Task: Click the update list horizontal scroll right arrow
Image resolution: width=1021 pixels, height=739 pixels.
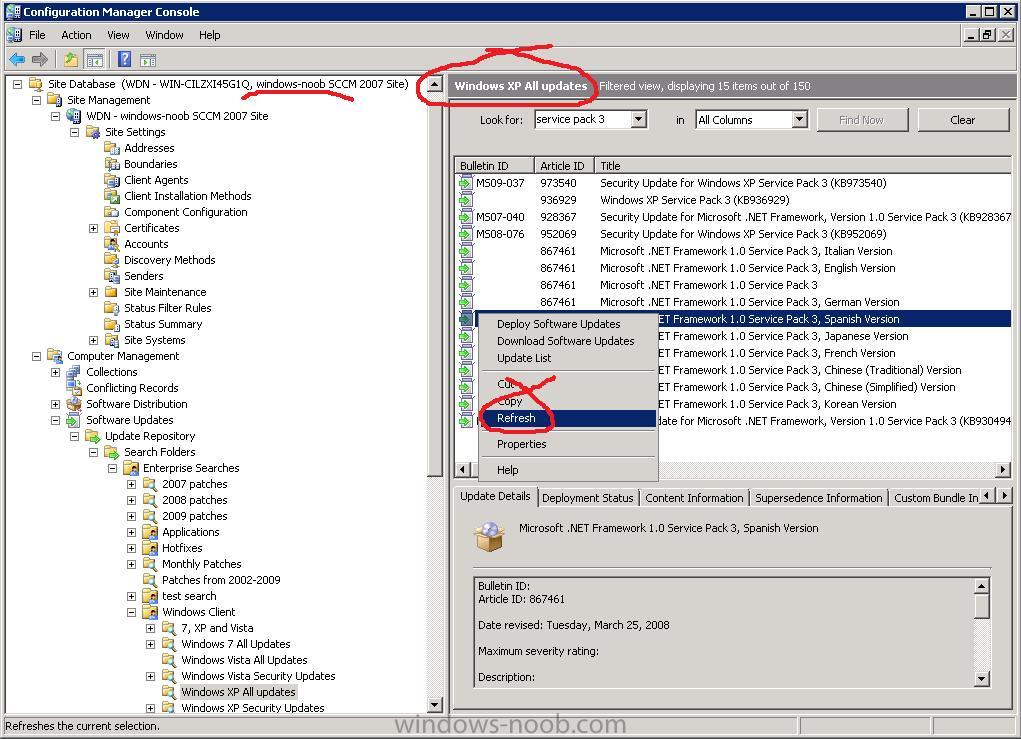Action: (1003, 469)
